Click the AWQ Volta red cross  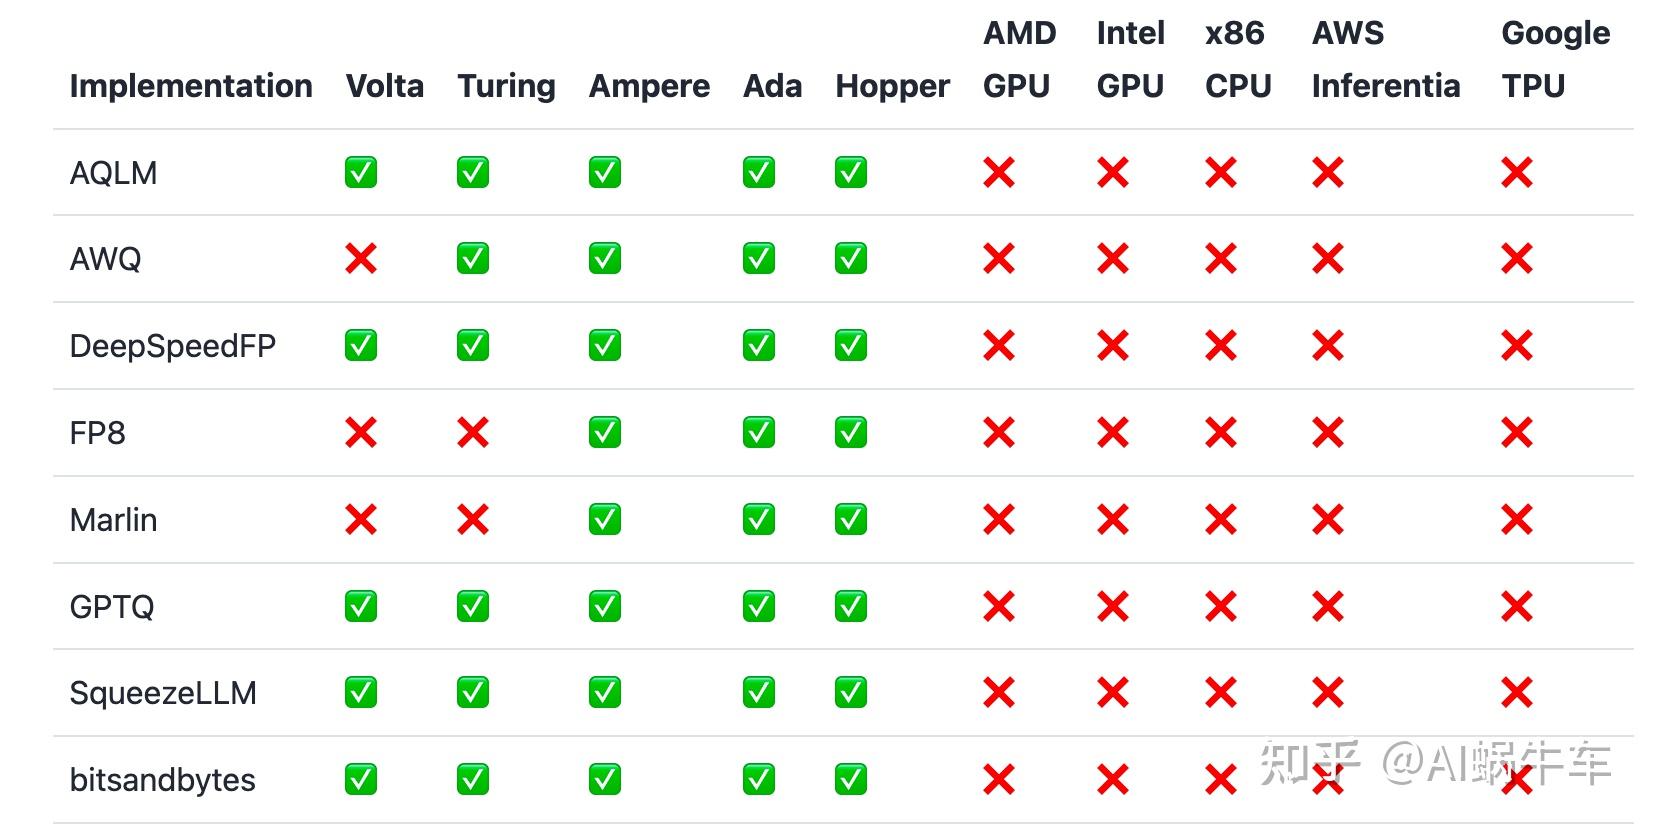361,259
